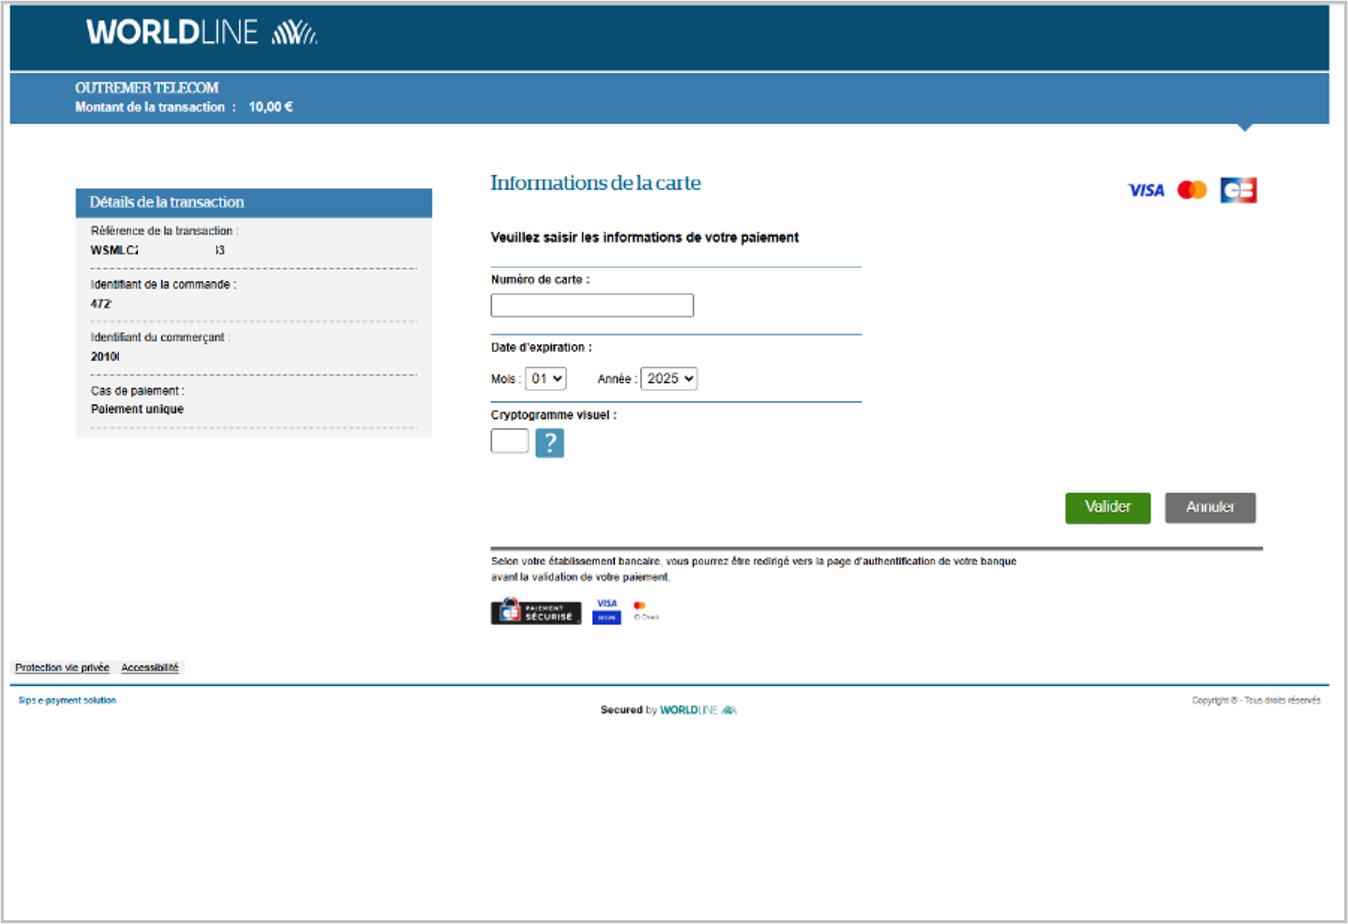Open the Accessibilité link

pos(150,668)
